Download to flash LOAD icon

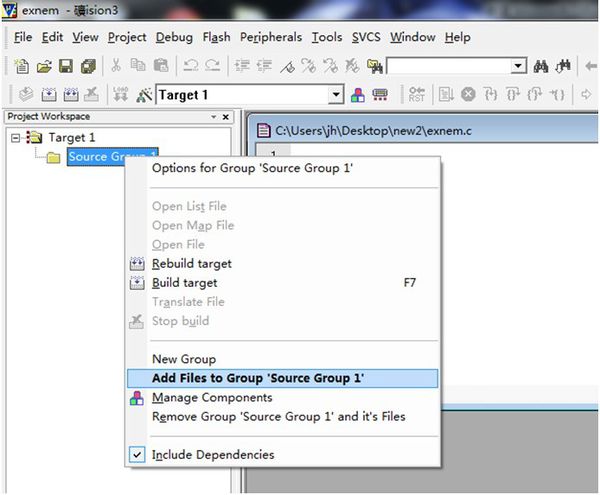tap(121, 94)
